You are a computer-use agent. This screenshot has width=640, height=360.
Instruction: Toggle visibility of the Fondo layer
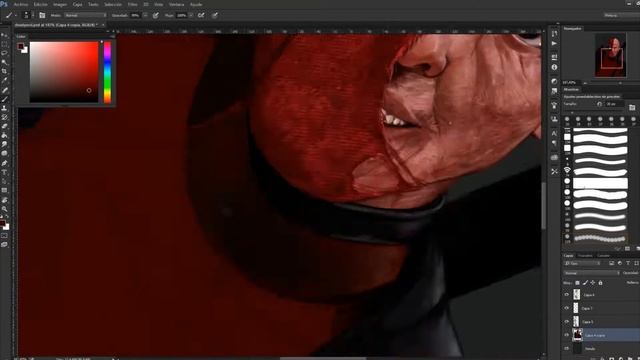(567, 349)
